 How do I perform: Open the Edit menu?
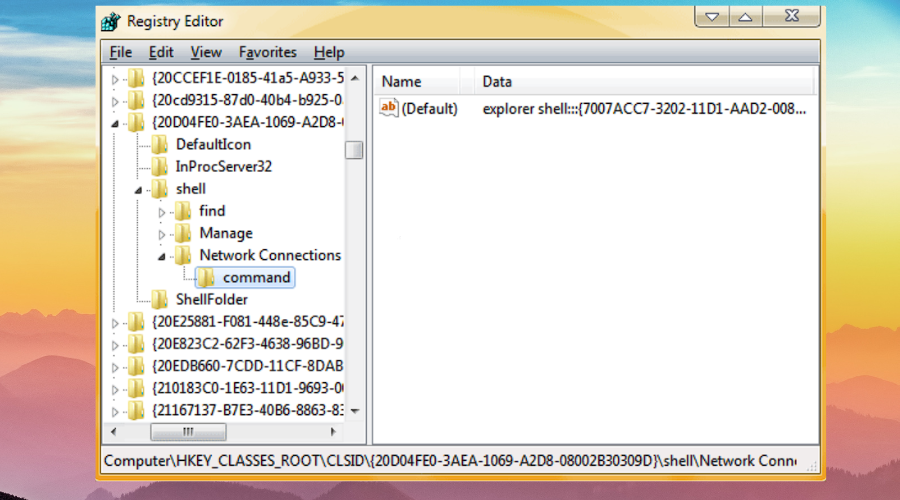pos(161,52)
